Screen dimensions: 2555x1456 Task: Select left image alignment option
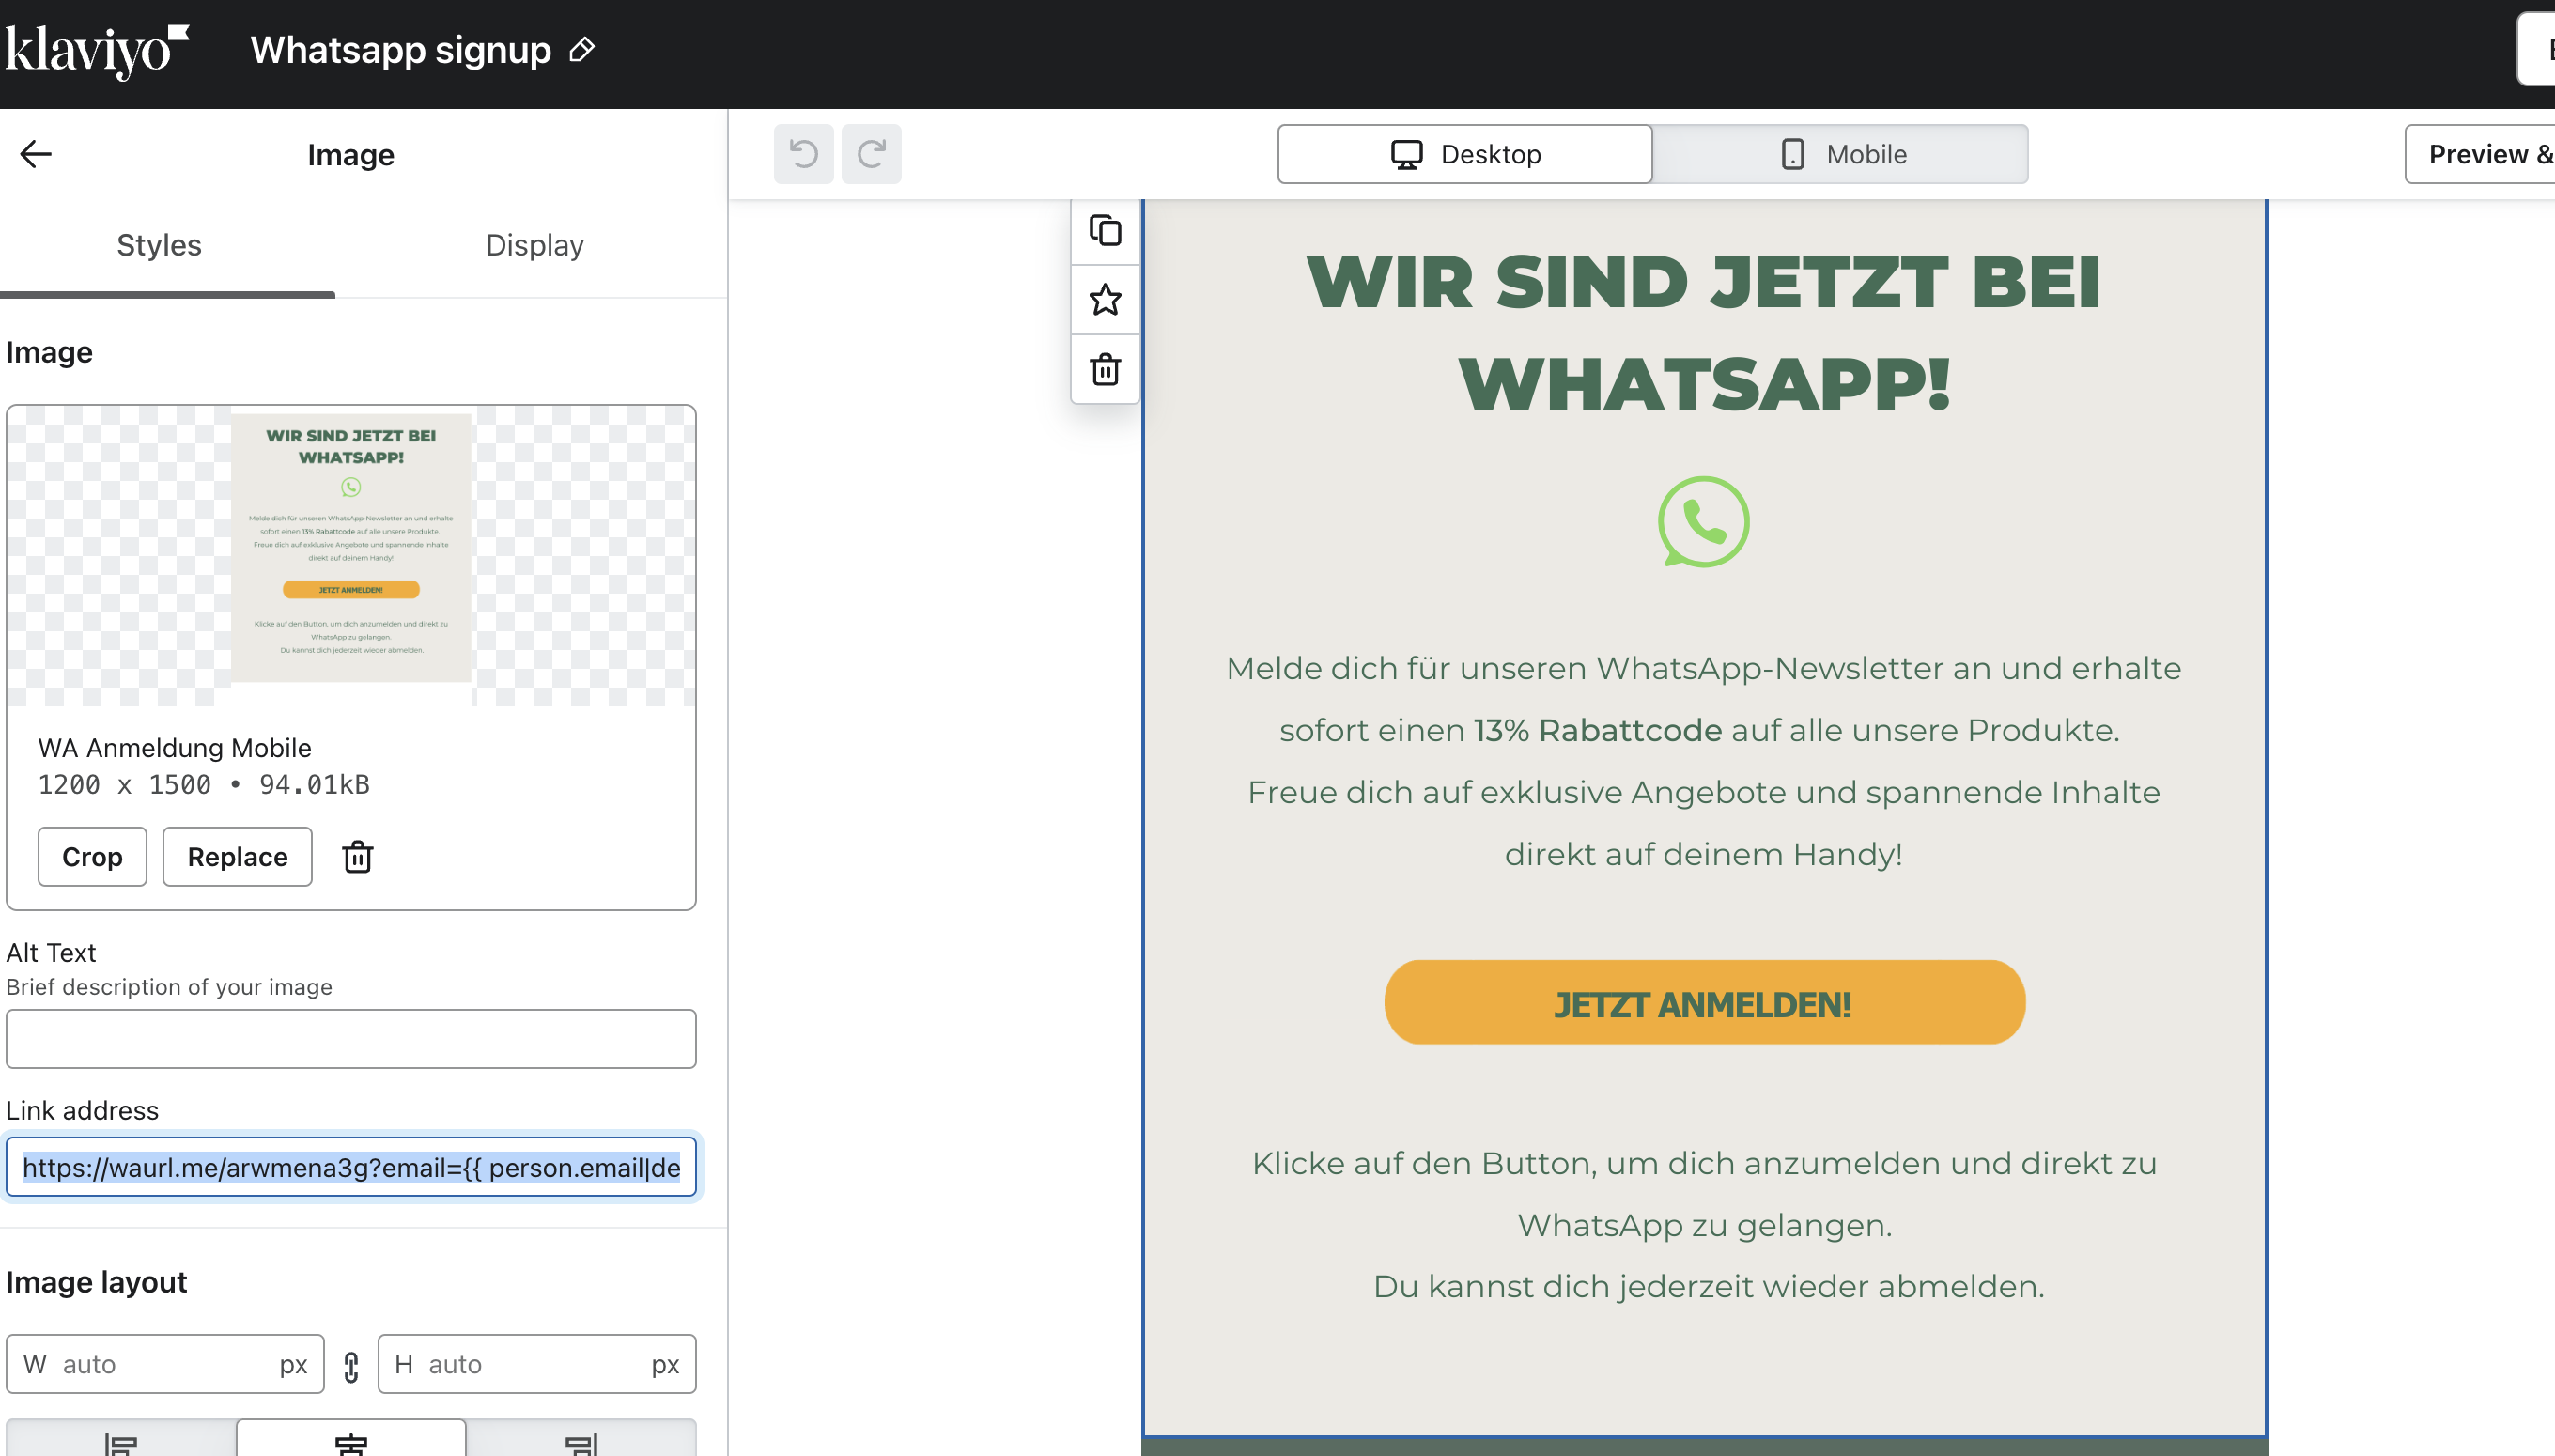[121, 1442]
